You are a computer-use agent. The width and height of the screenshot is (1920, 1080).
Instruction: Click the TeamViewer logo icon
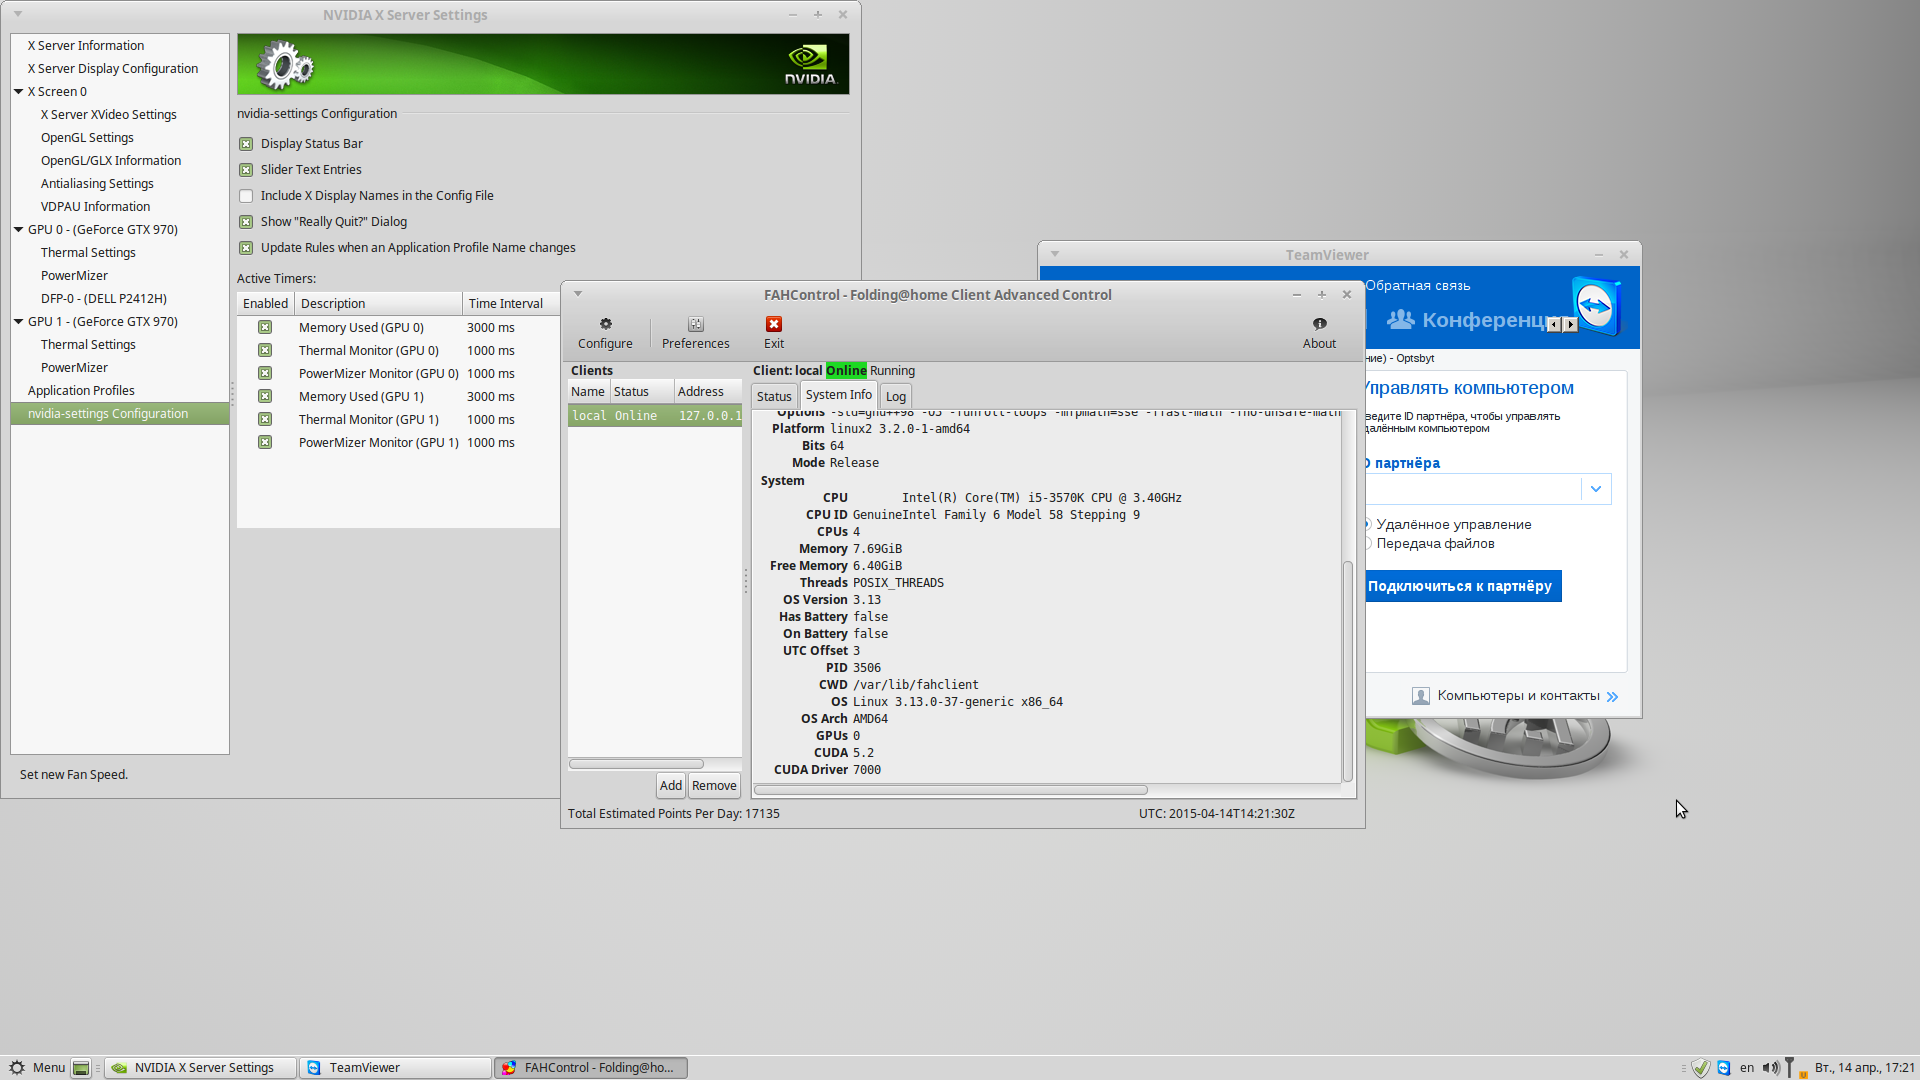(x=1594, y=306)
